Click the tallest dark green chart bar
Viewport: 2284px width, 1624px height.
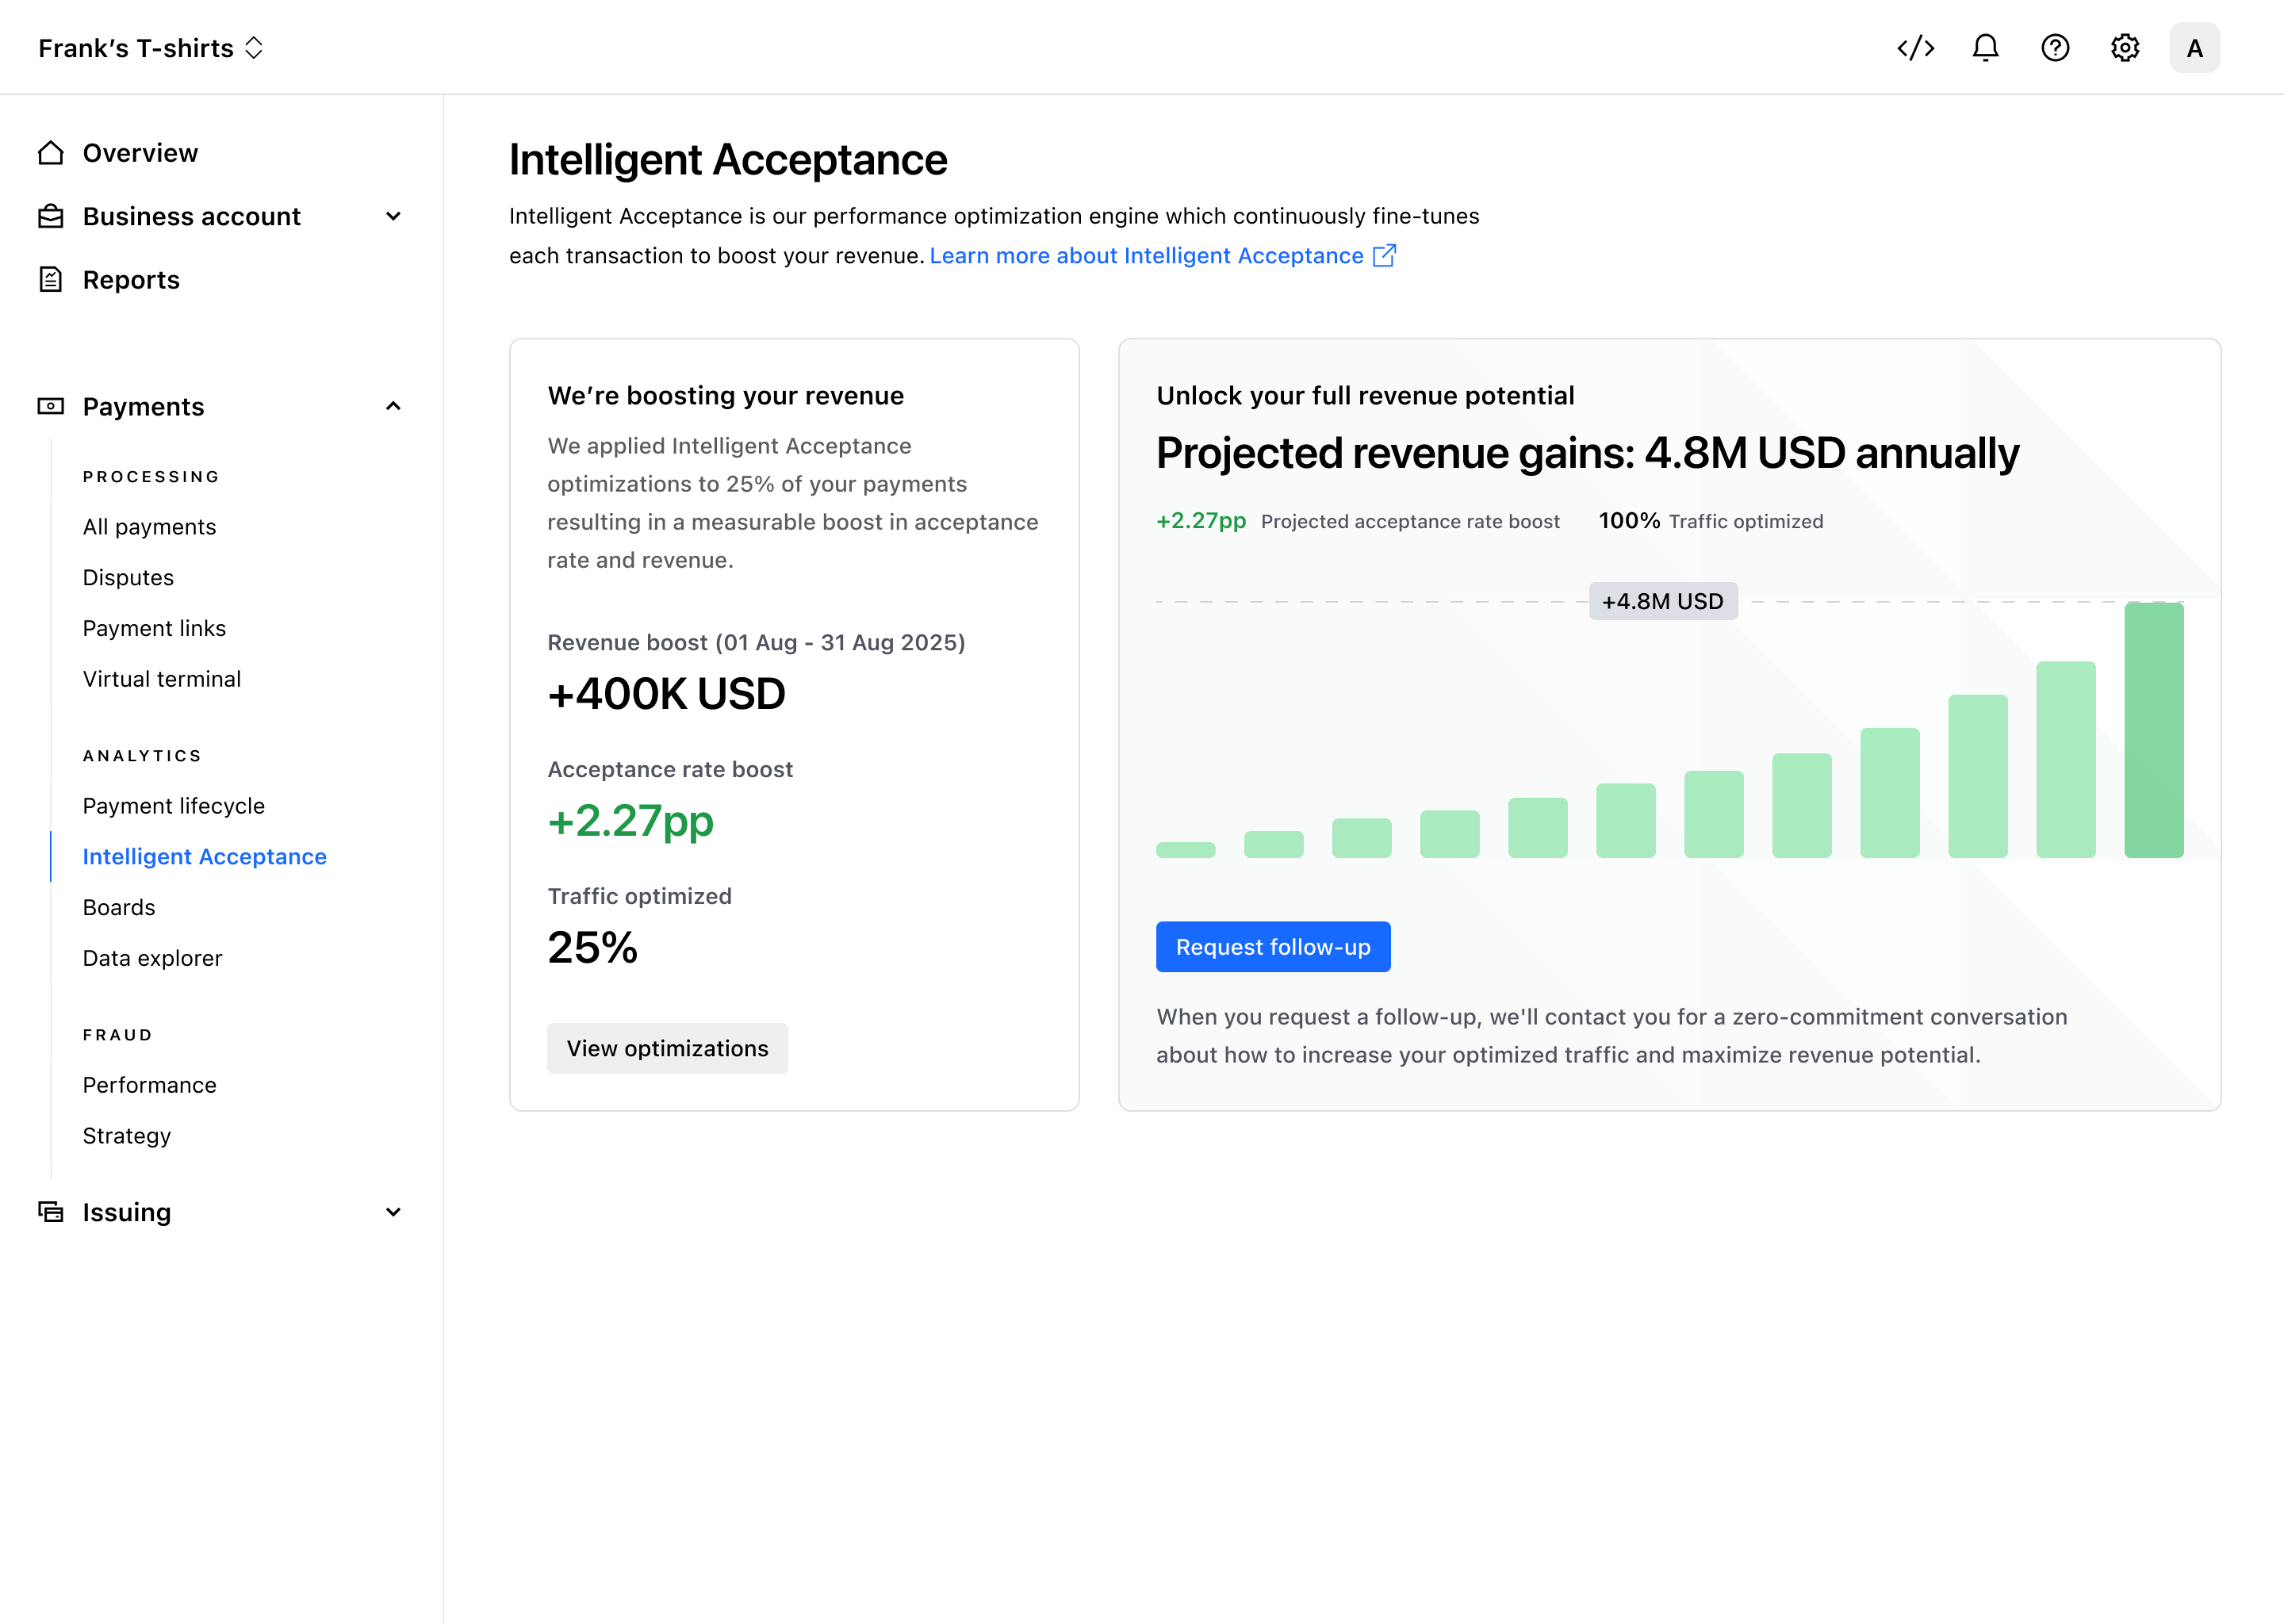(2153, 730)
